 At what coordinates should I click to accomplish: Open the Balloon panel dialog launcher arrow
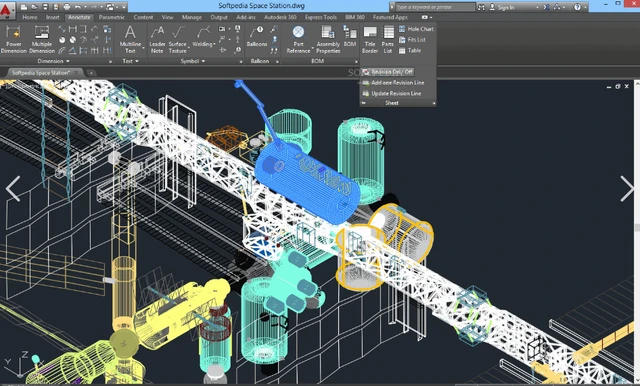coord(278,62)
